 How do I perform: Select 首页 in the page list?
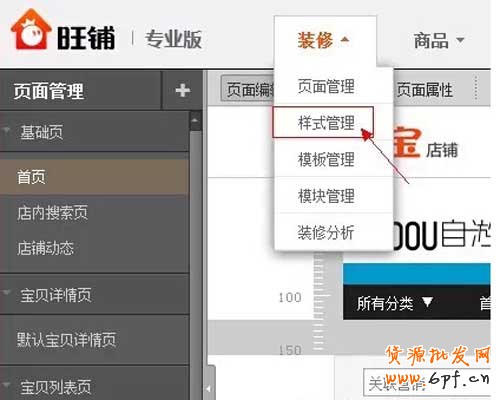(94, 177)
